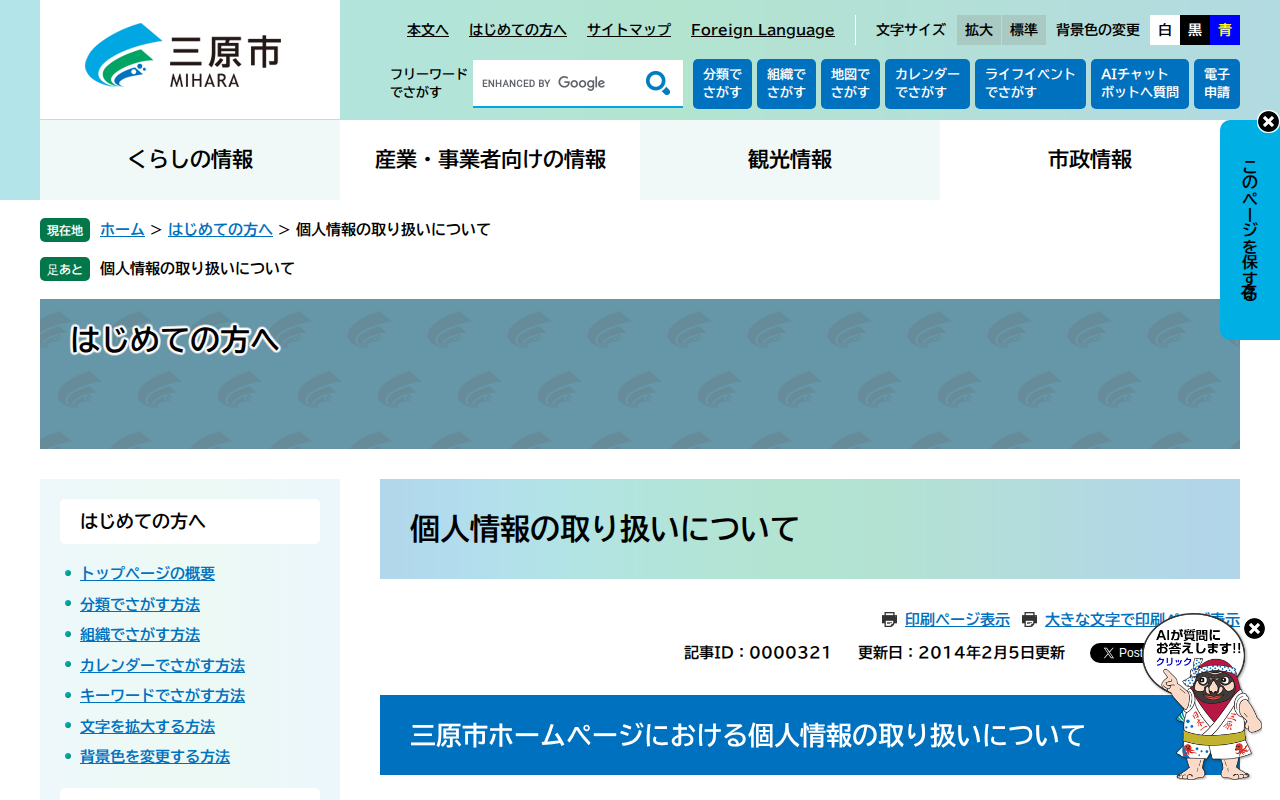Click the Mihara city logo
Screen dimensions: 1280x800
coord(183,56)
